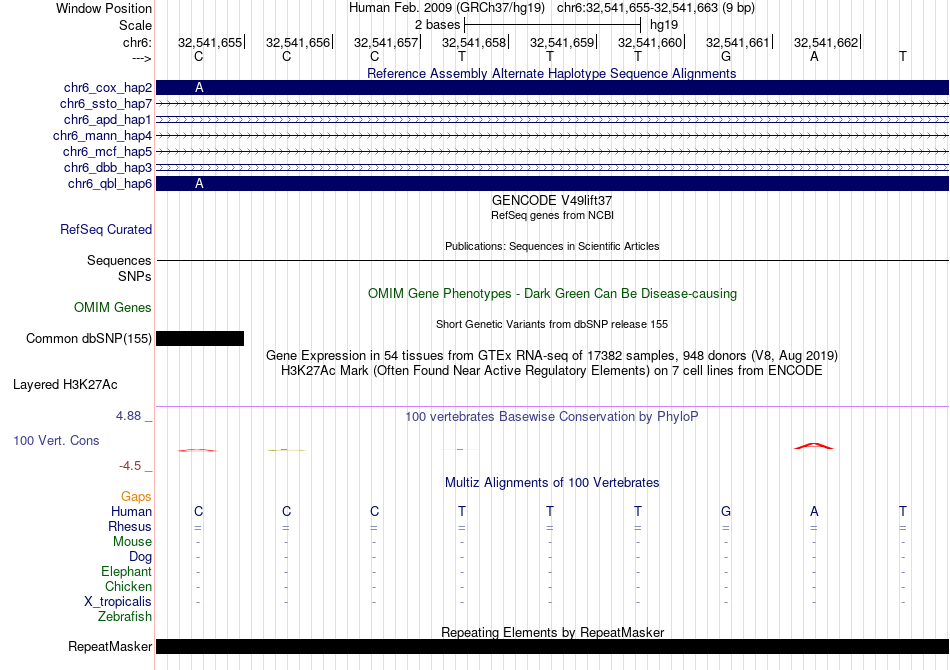Click the Reference Assembly Alternate Haplotype Sequence Alignments title
This screenshot has height=670, width=950.
[x=552, y=73]
